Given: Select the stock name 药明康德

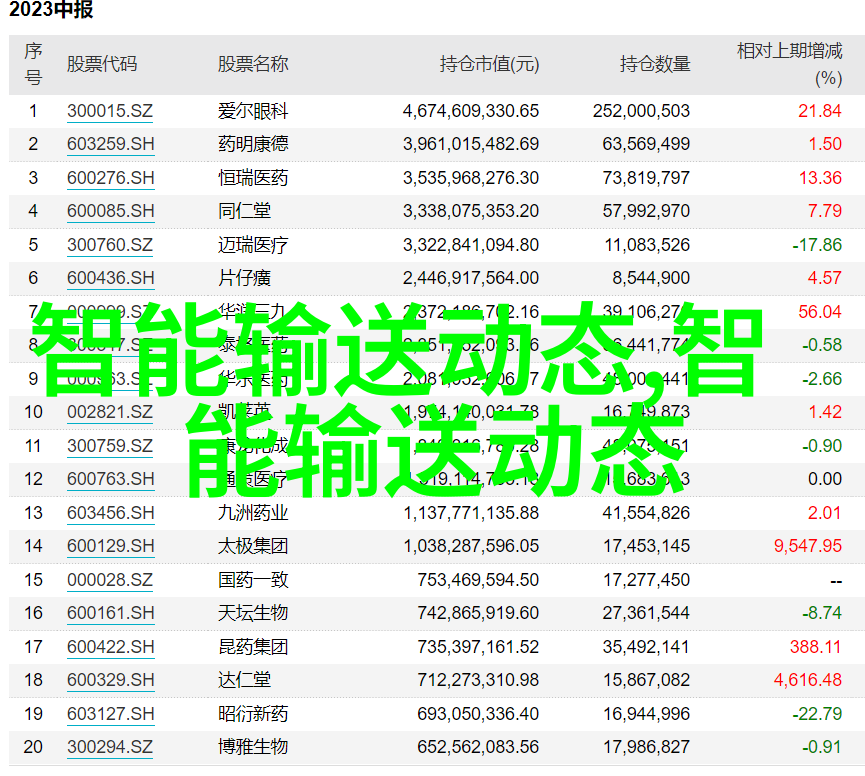Looking at the screenshot, I should point(253,145).
